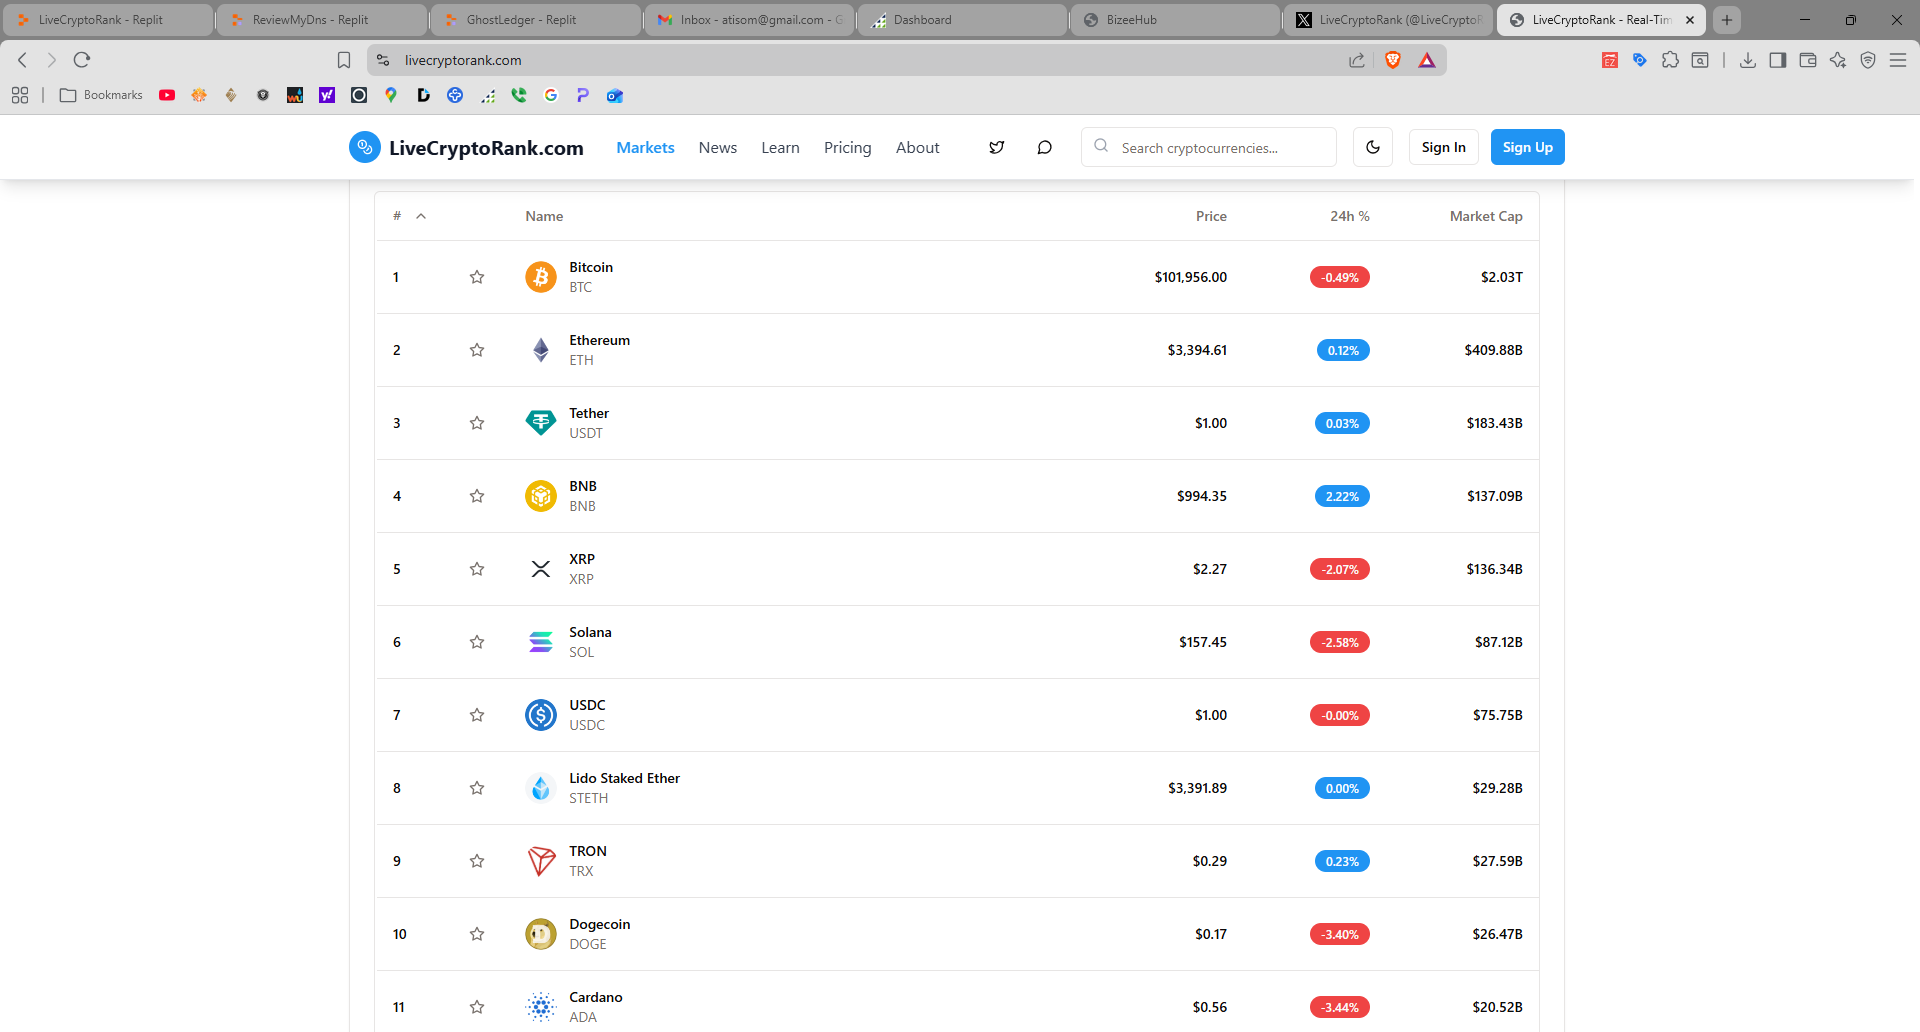This screenshot has width=1920, height=1032.
Task: Open the extensions puzzle-piece menu
Action: click(1670, 60)
